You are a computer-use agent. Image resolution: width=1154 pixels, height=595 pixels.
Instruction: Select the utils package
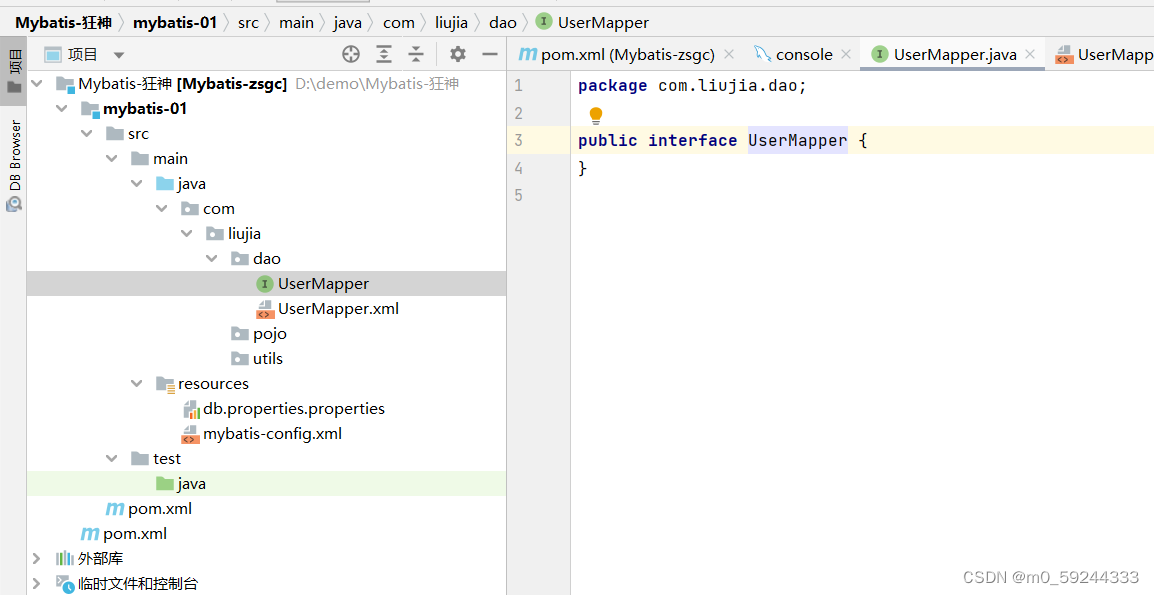(x=266, y=359)
